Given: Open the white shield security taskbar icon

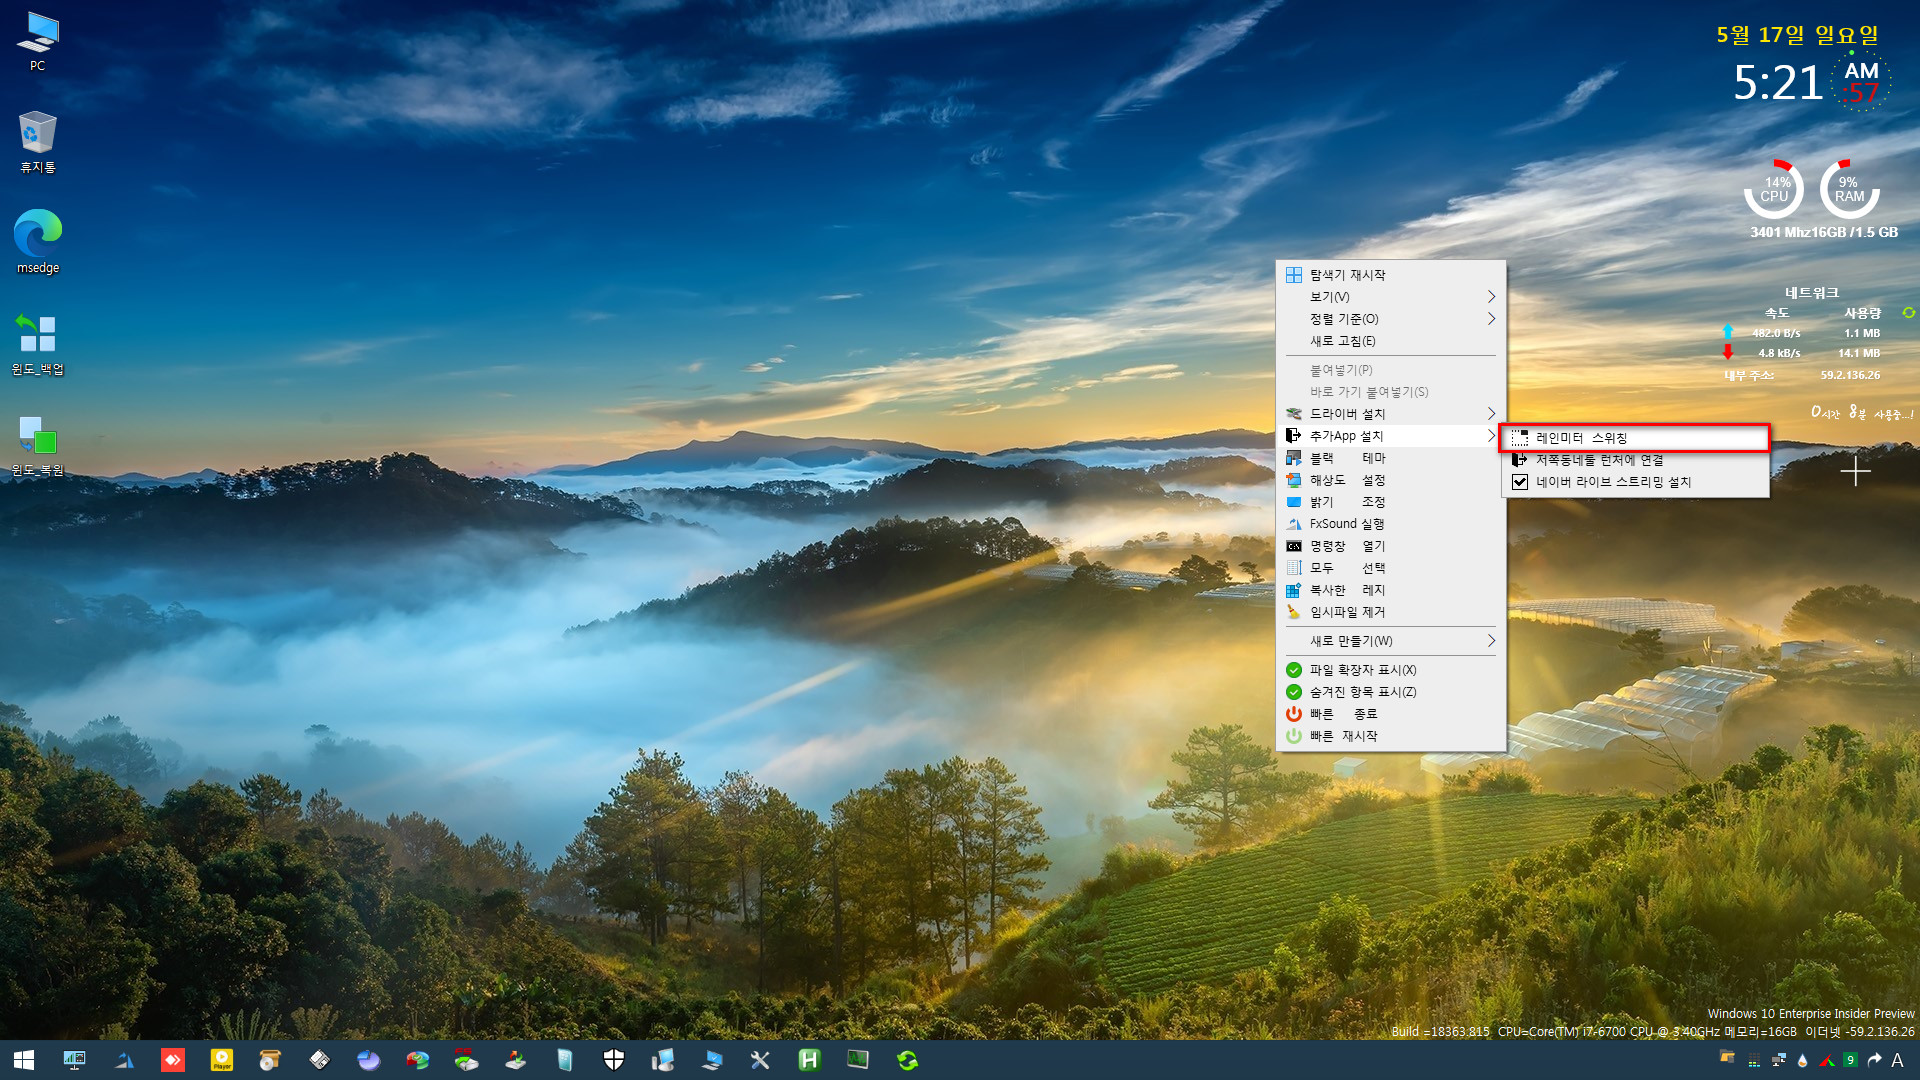Looking at the screenshot, I should tap(614, 1060).
